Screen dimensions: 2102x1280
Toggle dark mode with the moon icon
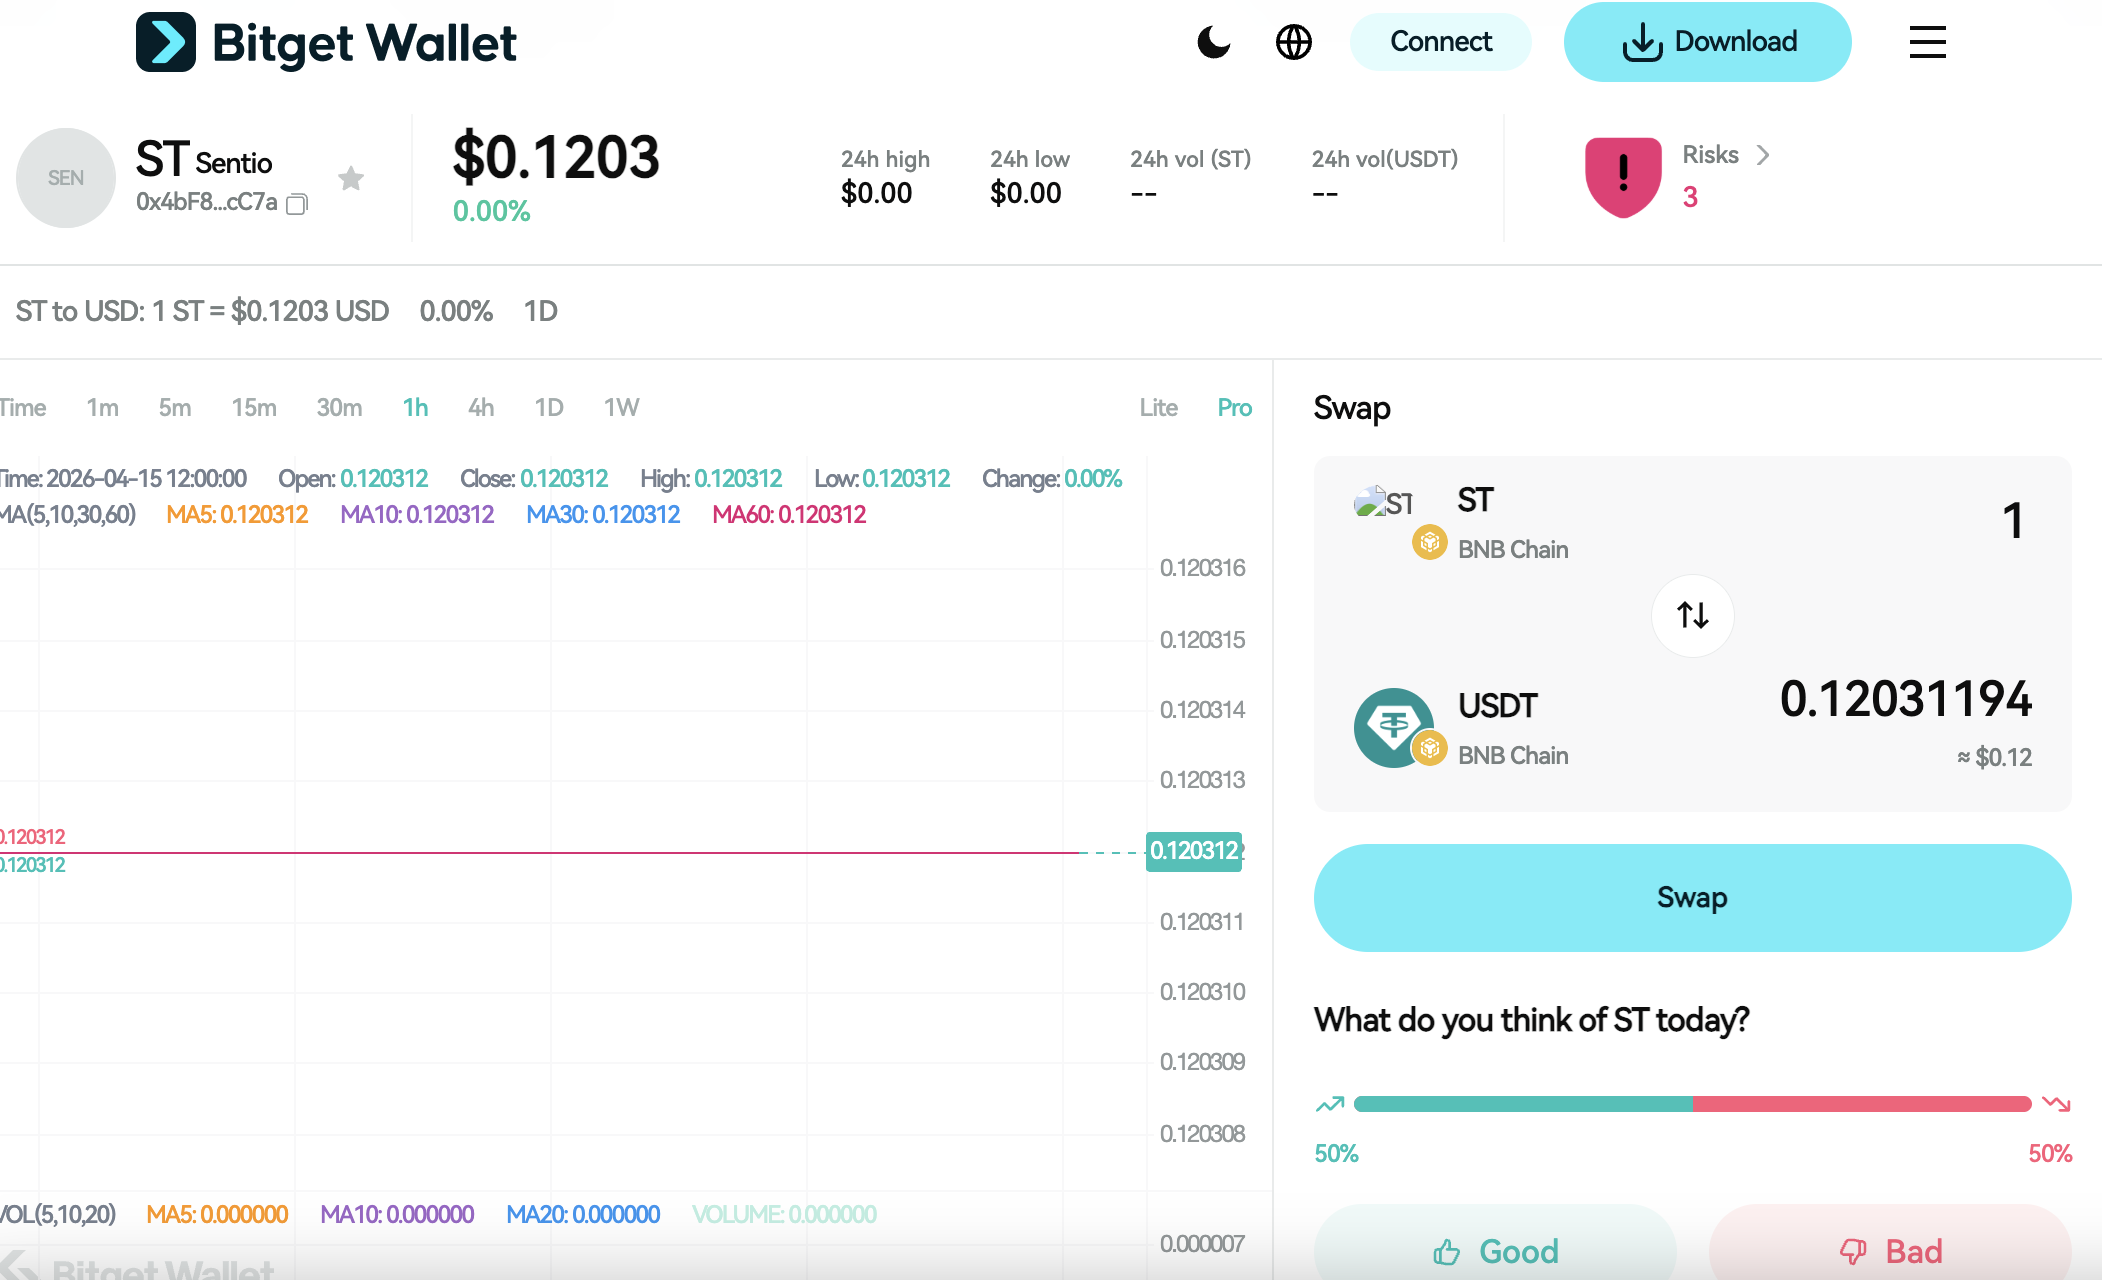tap(1213, 42)
